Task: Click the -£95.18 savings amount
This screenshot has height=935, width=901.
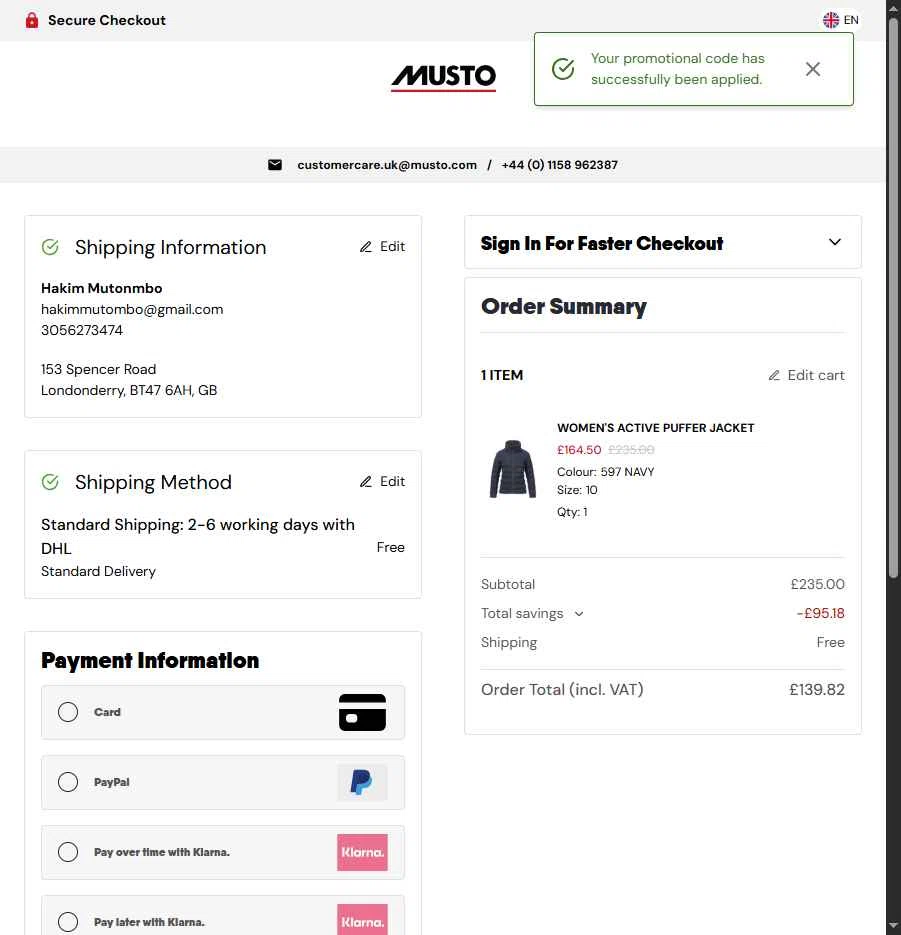Action: [x=820, y=614]
